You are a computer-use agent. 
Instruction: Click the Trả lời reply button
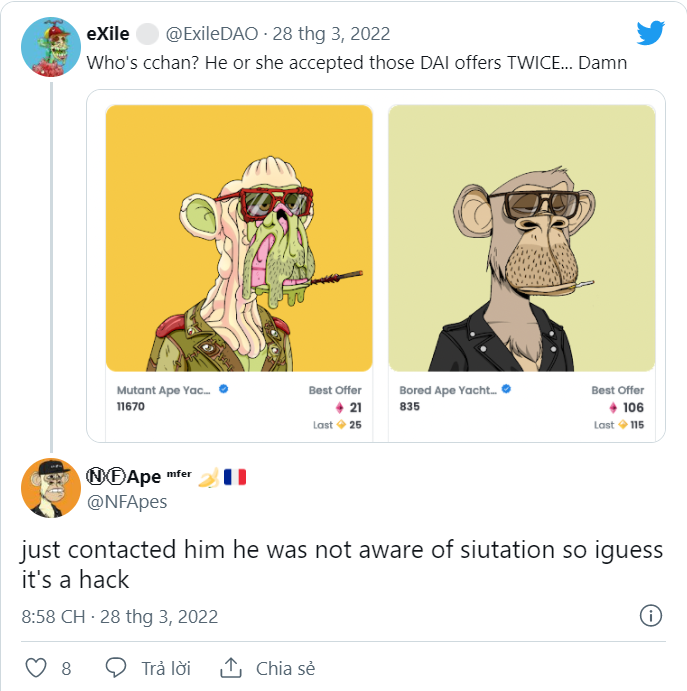163,668
